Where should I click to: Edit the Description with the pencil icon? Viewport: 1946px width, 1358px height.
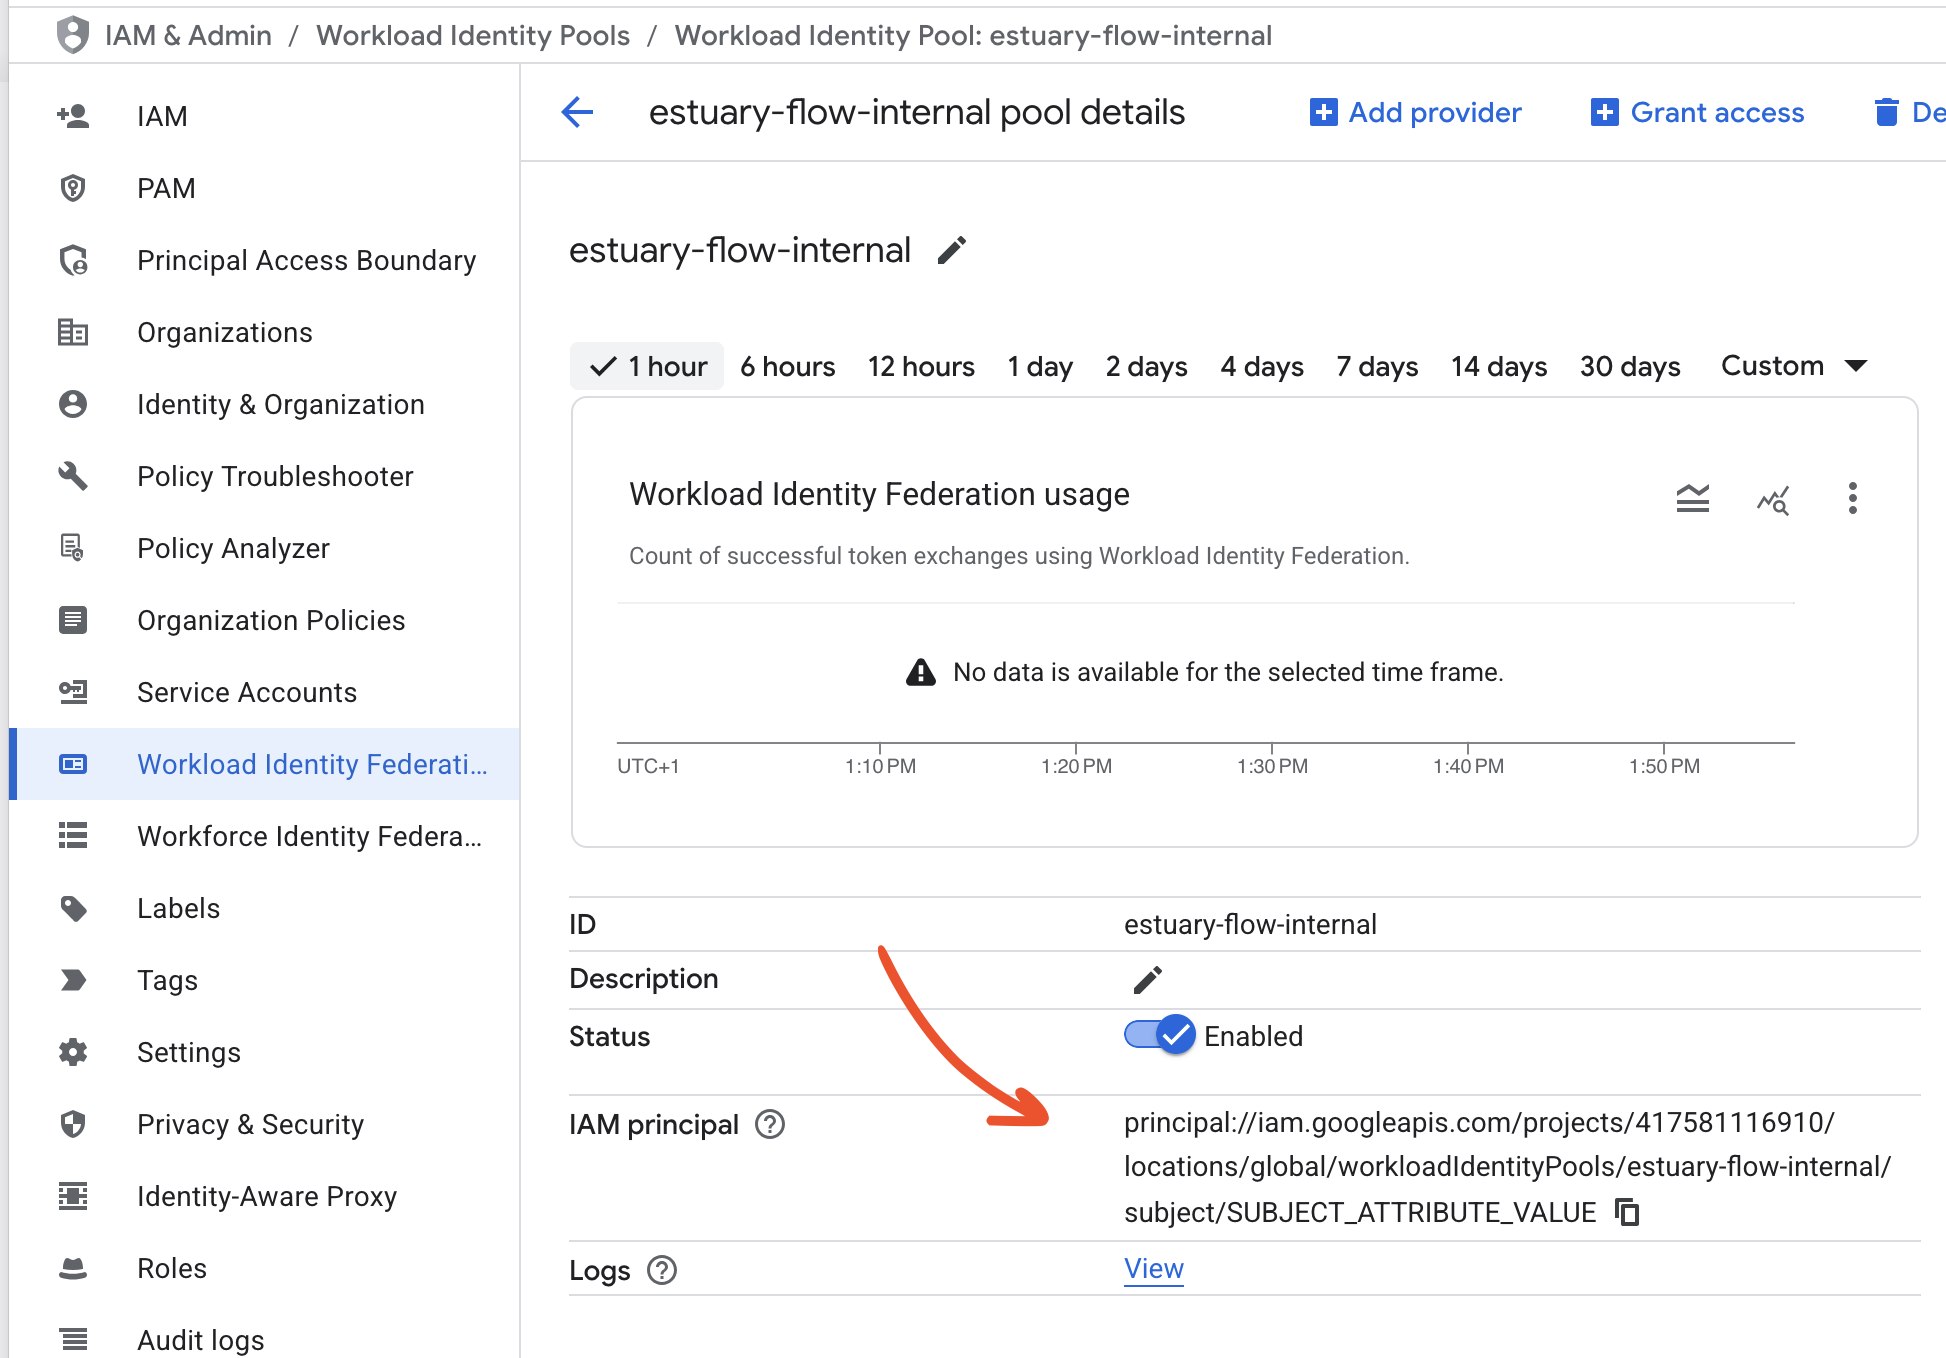pyautogui.click(x=1148, y=978)
